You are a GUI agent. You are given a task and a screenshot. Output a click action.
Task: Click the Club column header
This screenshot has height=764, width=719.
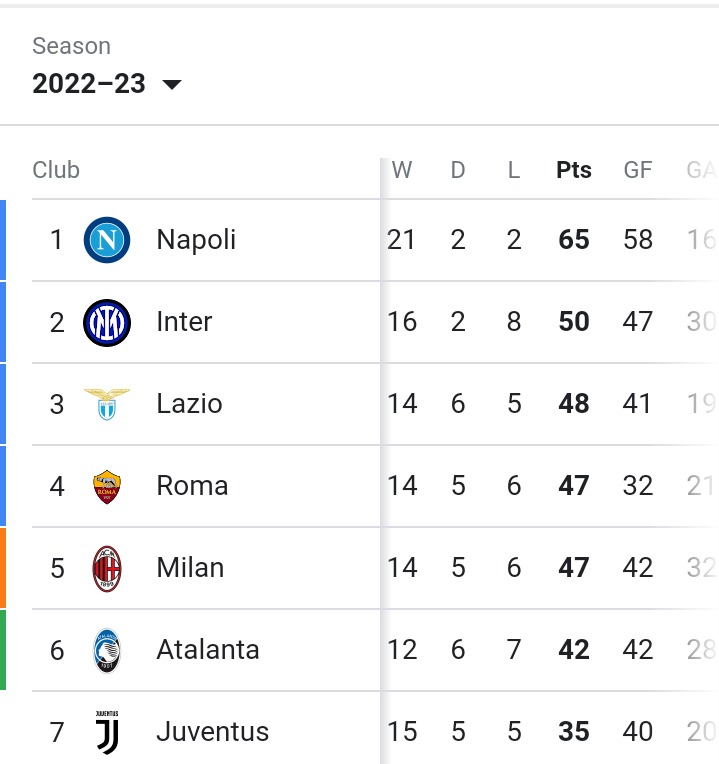pos(56,170)
